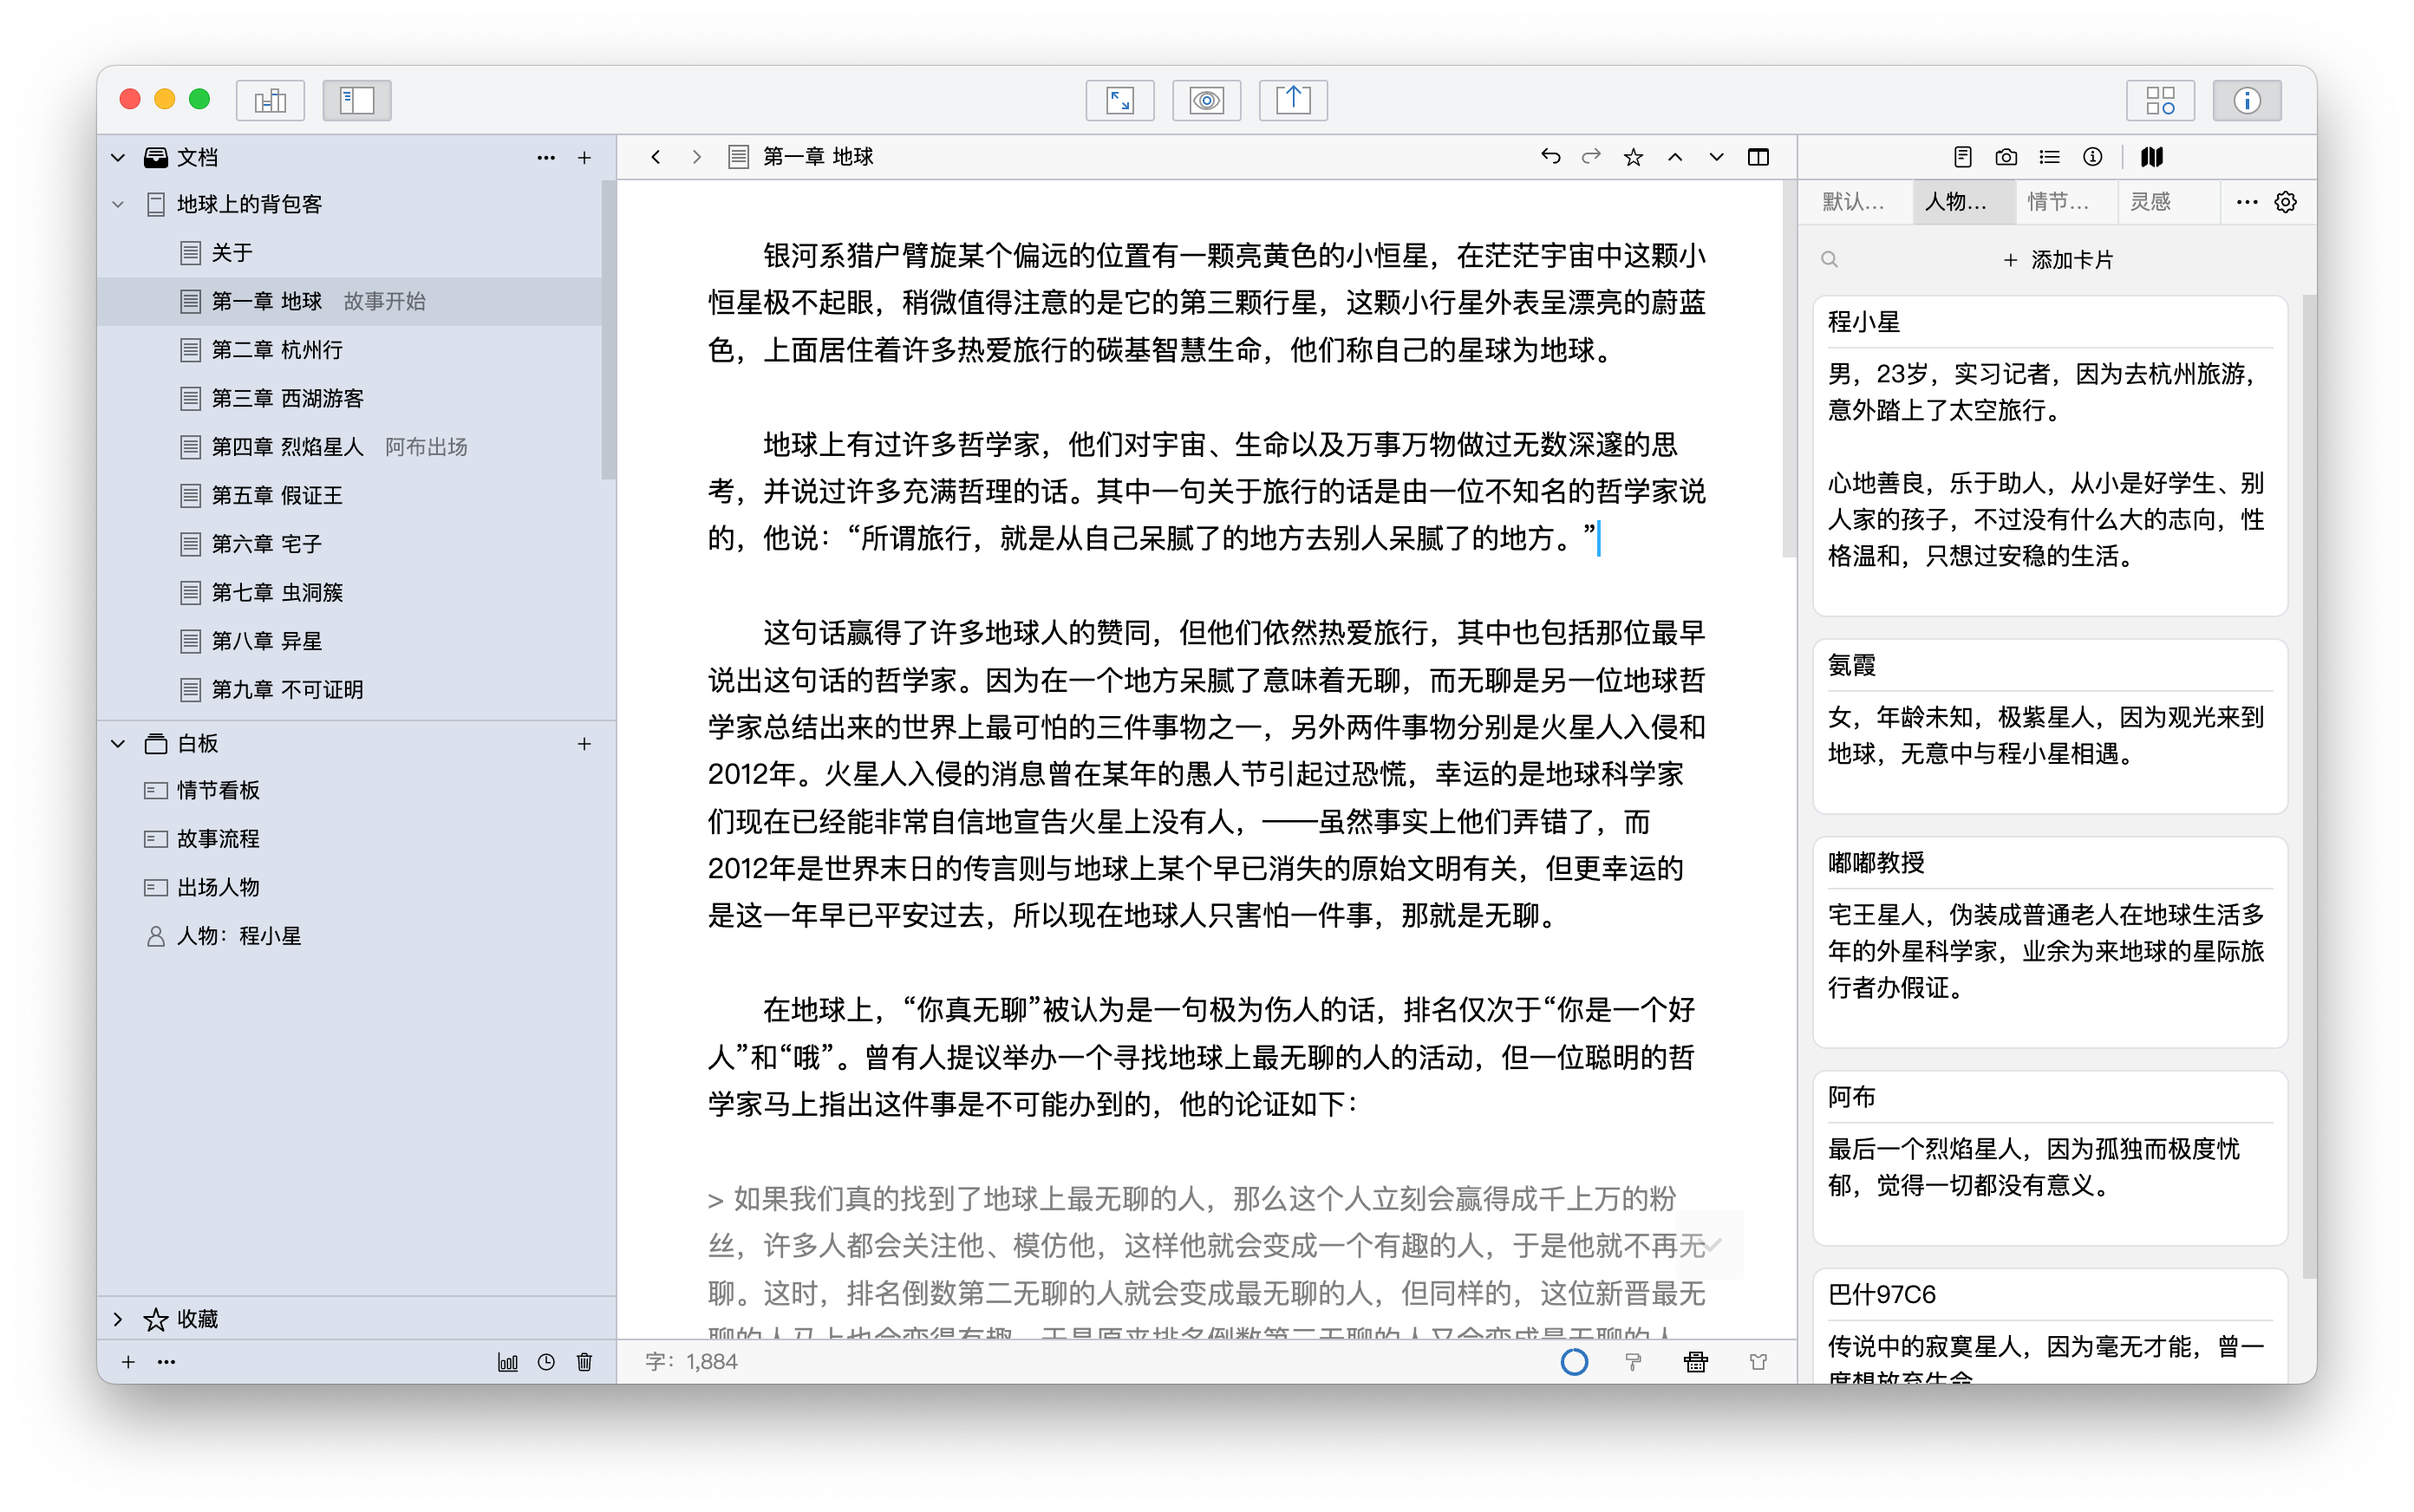This screenshot has width=2414, height=1512.
Task: Open the preview eye icon
Action: [x=1206, y=100]
